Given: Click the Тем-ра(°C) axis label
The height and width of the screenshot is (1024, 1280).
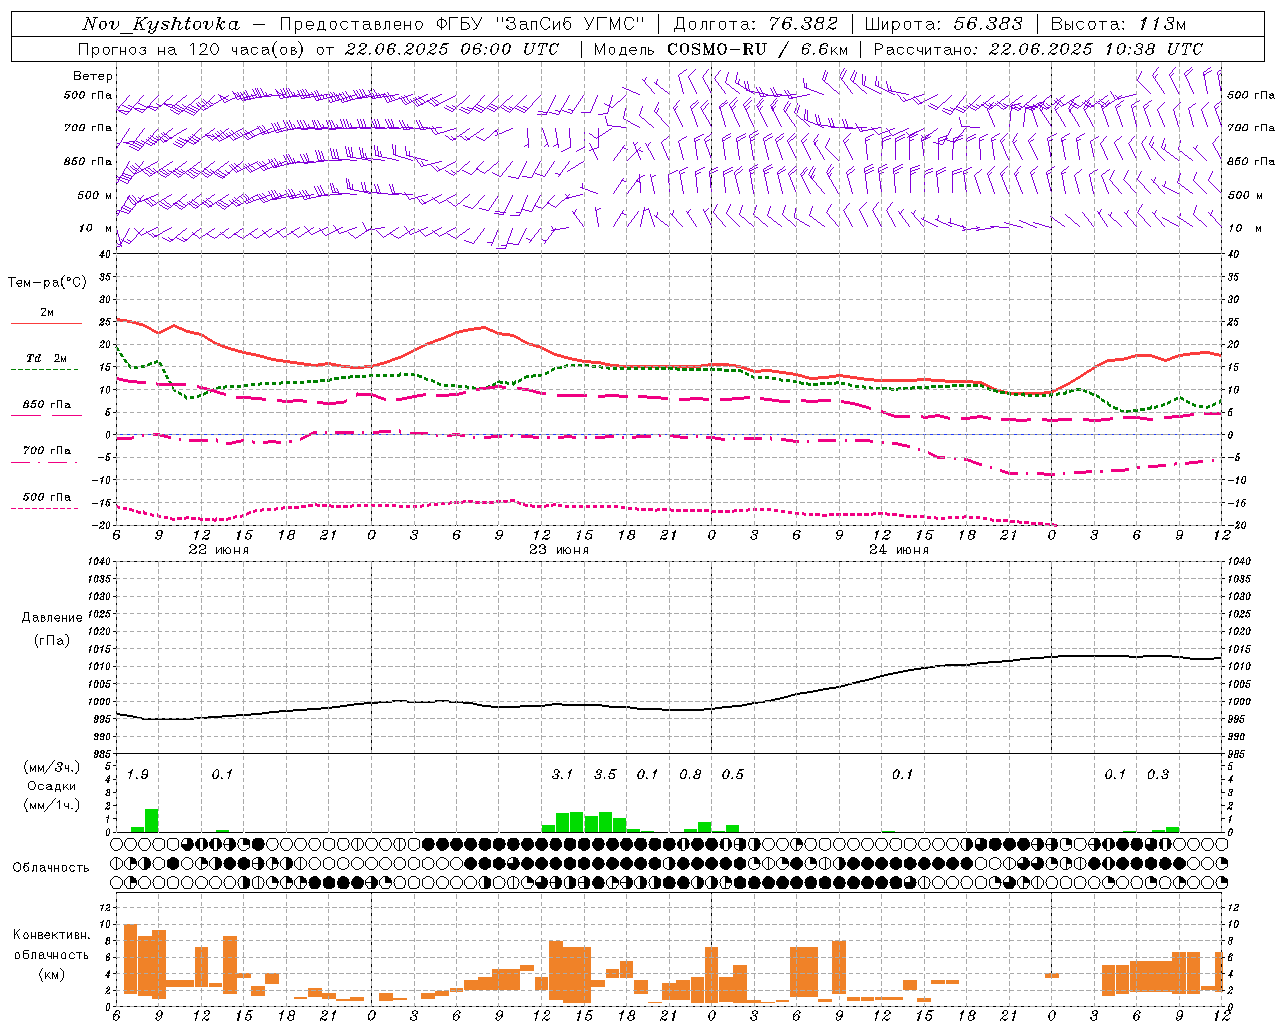Looking at the screenshot, I should [x=47, y=283].
